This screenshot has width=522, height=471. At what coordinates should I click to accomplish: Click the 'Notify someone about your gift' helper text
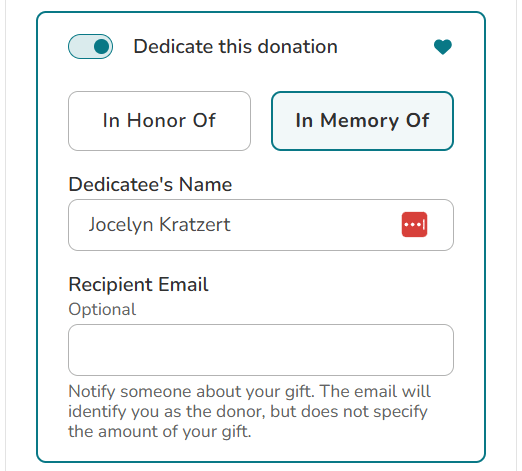coord(191,391)
